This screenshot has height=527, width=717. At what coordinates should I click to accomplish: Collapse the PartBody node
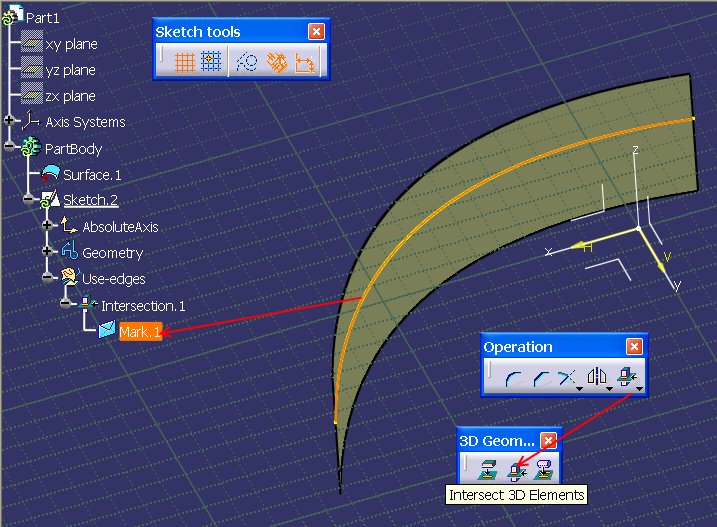click(x=9, y=146)
